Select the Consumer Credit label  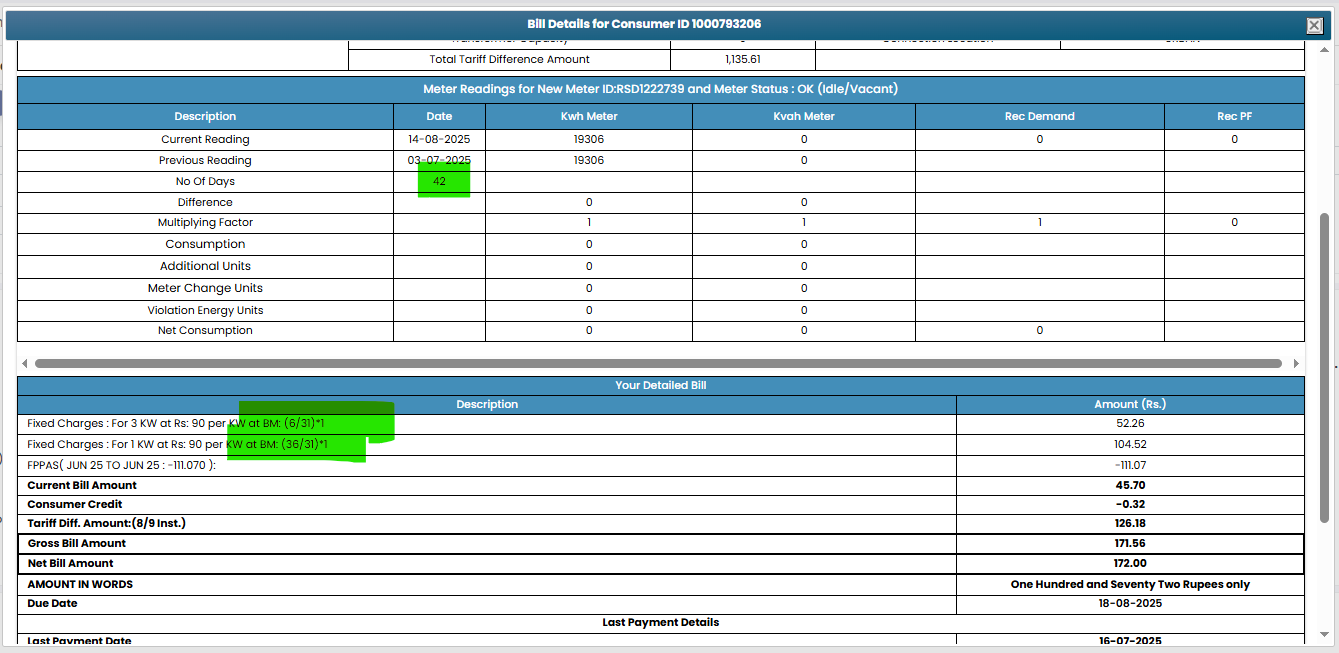[75, 504]
